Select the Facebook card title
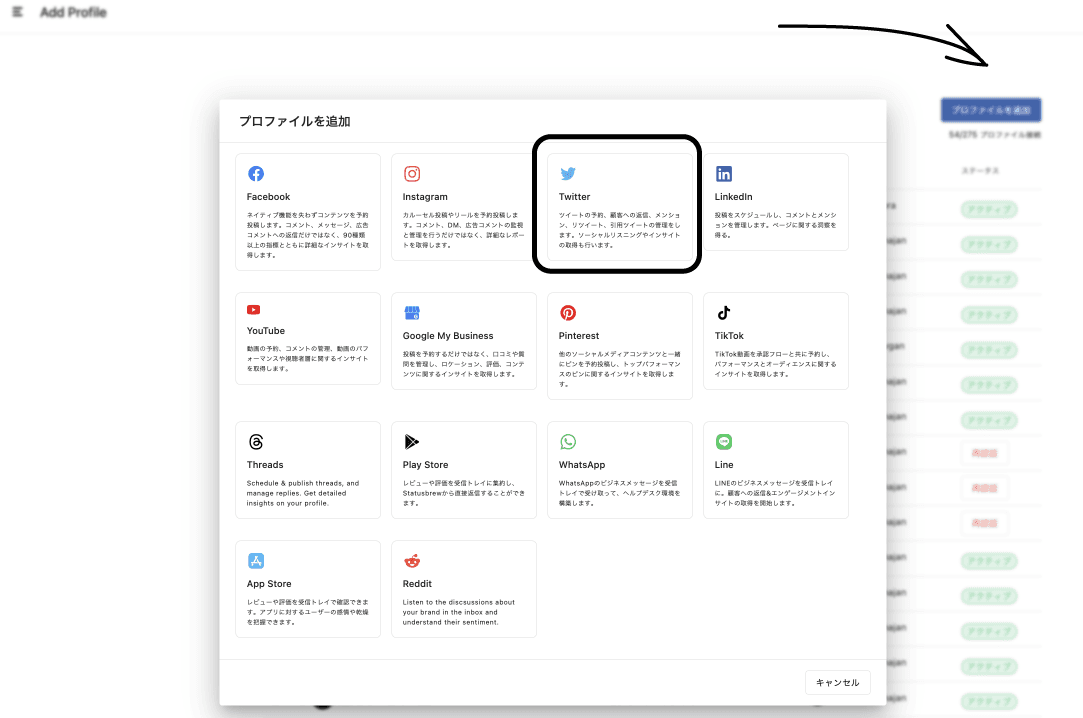This screenshot has width=1083, height=718. coord(268,197)
